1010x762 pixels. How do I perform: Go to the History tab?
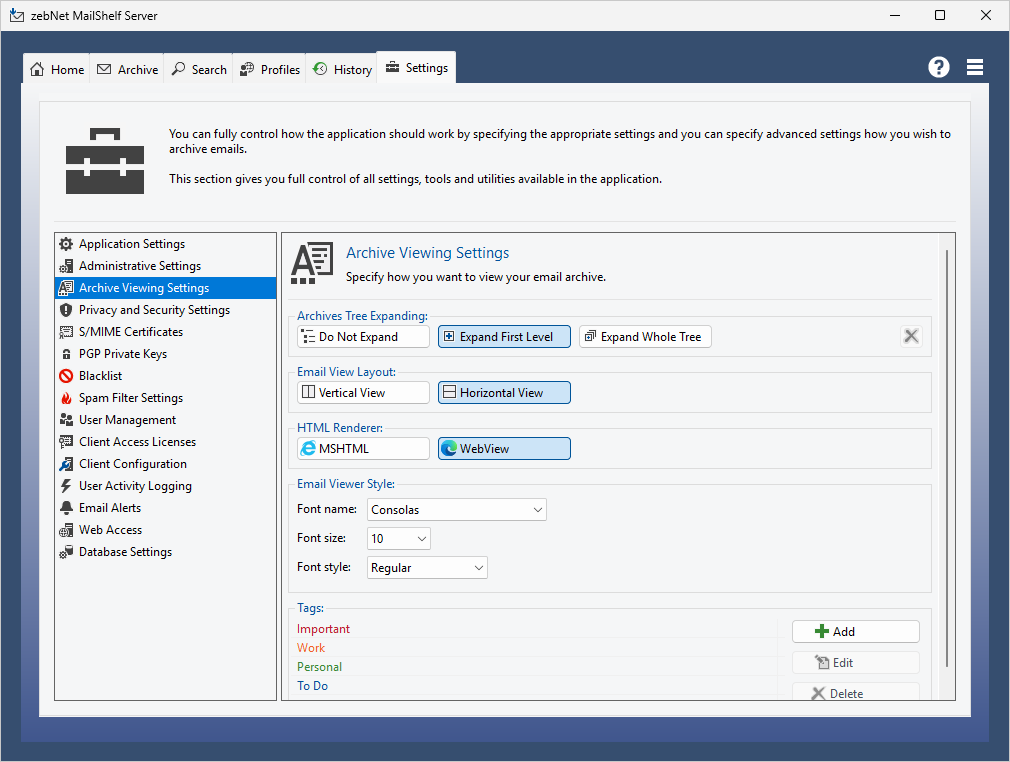click(x=342, y=69)
